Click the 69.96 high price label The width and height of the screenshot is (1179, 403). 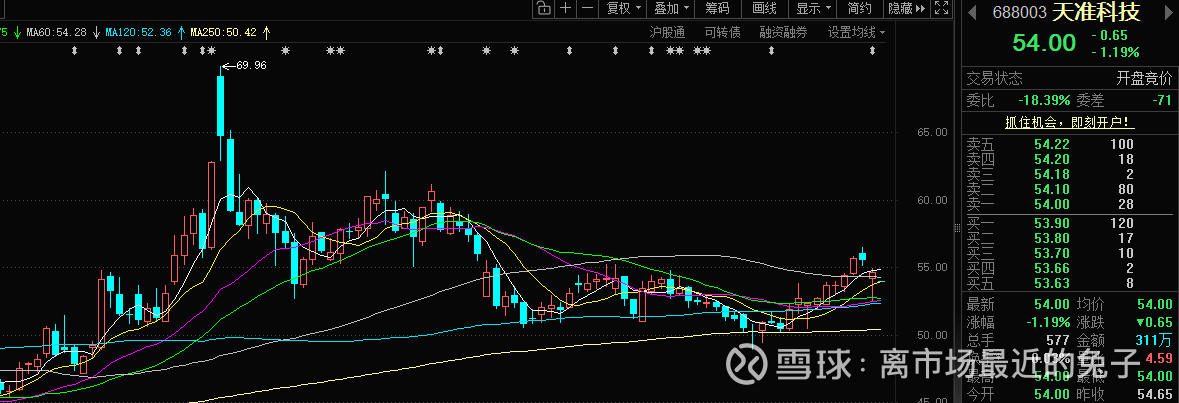[x=250, y=65]
